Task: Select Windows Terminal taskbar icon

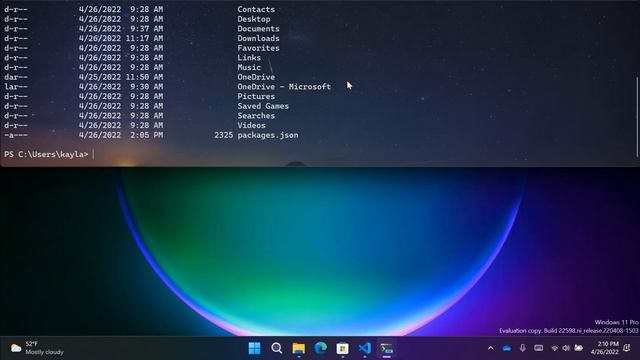Action: click(387, 348)
